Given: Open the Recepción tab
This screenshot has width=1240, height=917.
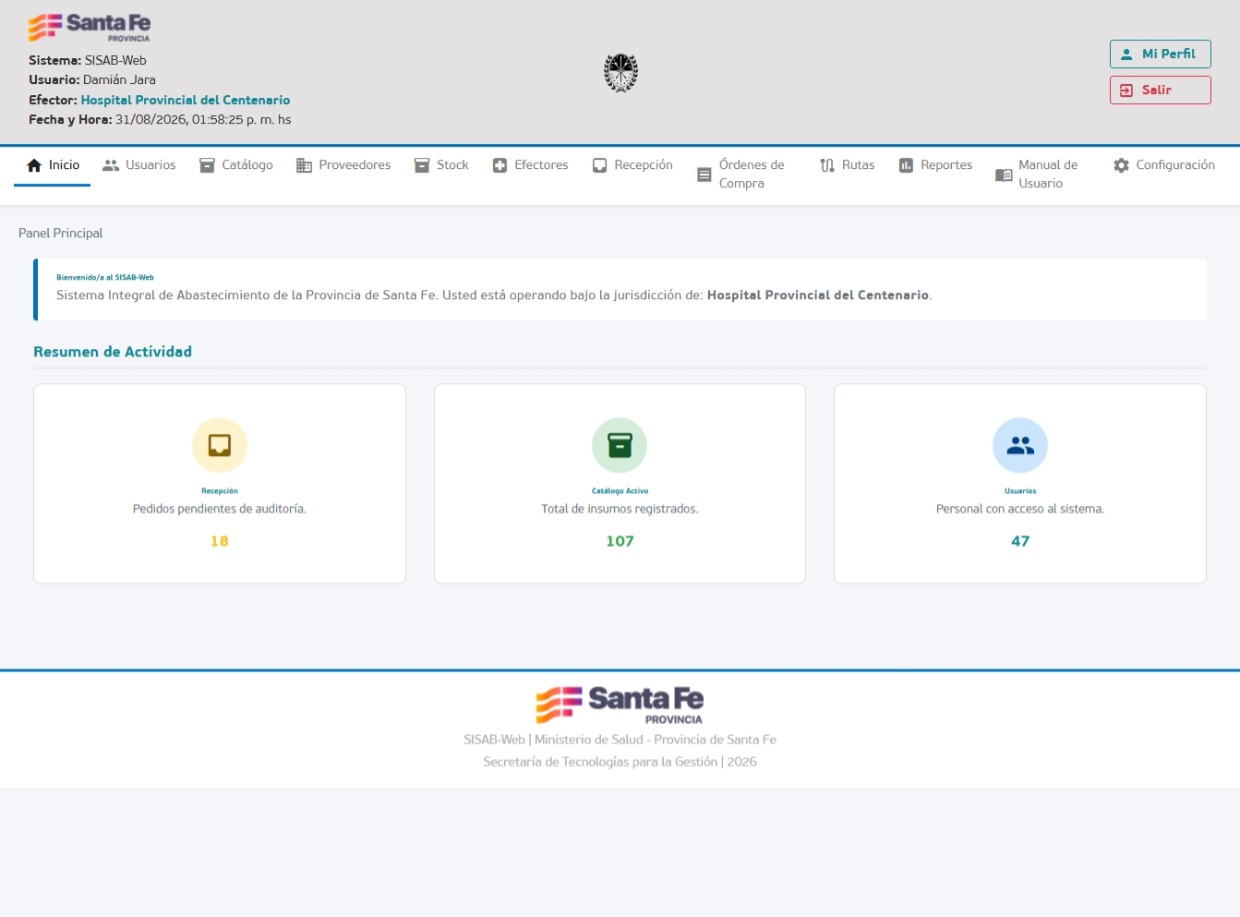Looking at the screenshot, I should (632, 166).
